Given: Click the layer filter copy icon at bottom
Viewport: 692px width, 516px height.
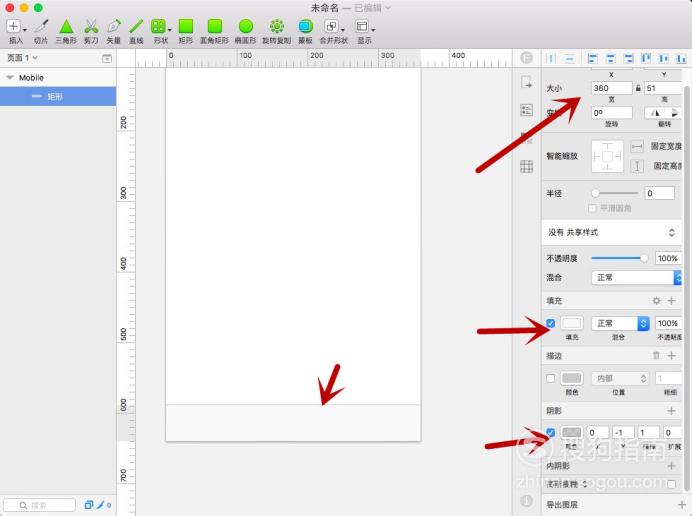Looking at the screenshot, I should [x=89, y=505].
